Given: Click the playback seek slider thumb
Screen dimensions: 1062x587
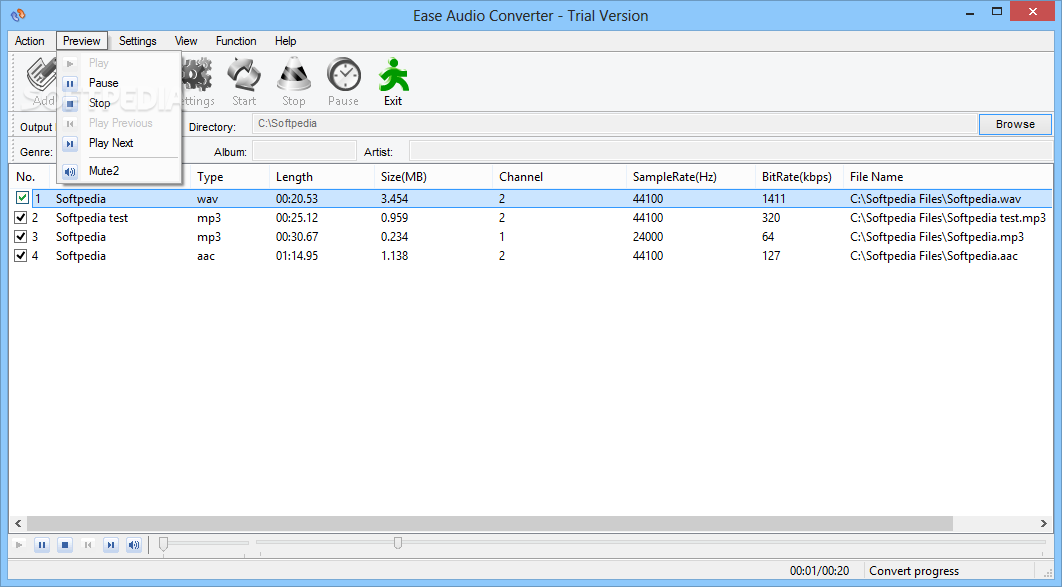Looking at the screenshot, I should pyautogui.click(x=398, y=542).
